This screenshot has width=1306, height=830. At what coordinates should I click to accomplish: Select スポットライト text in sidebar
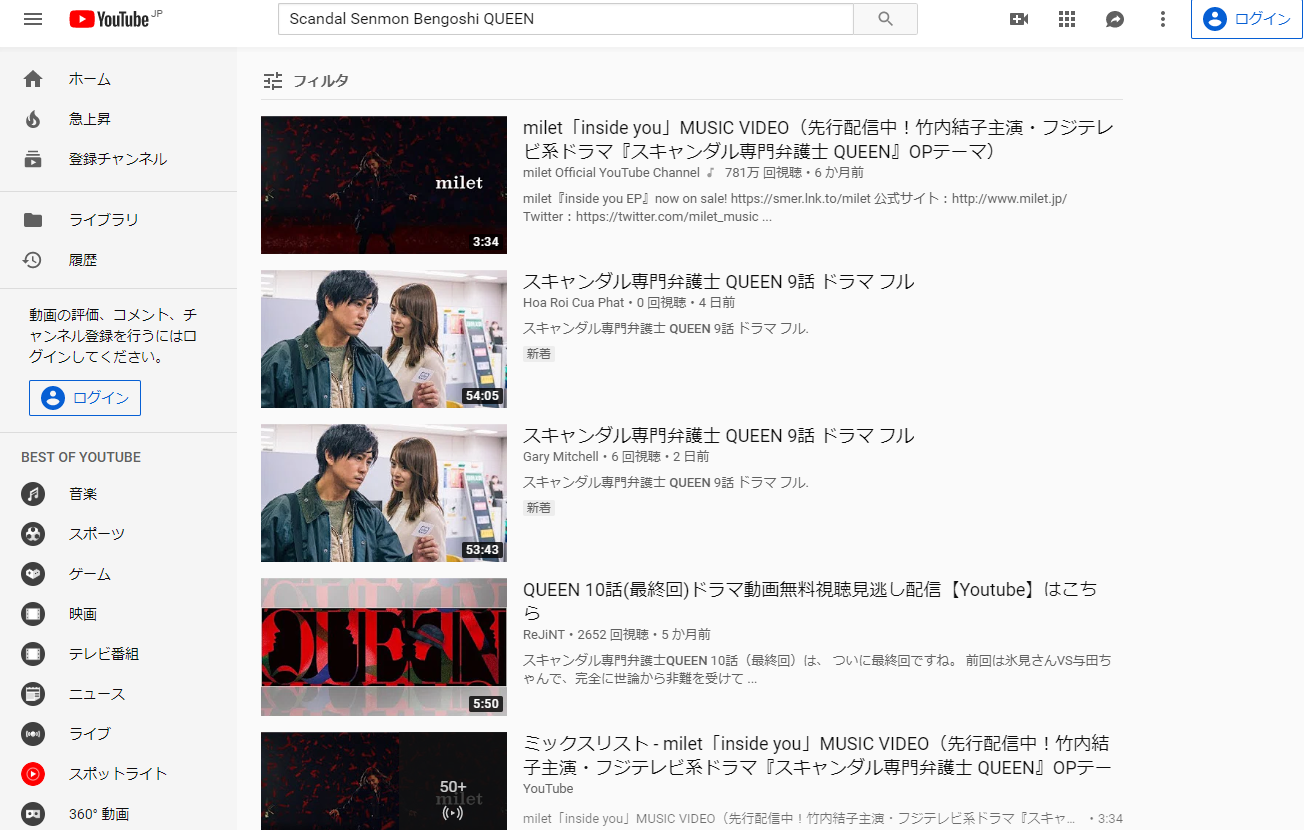[118, 774]
